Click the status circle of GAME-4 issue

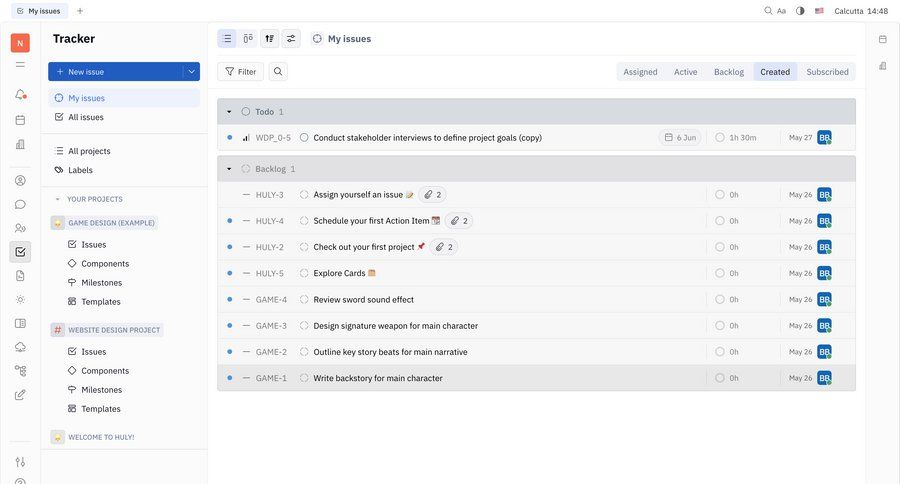[x=304, y=300]
